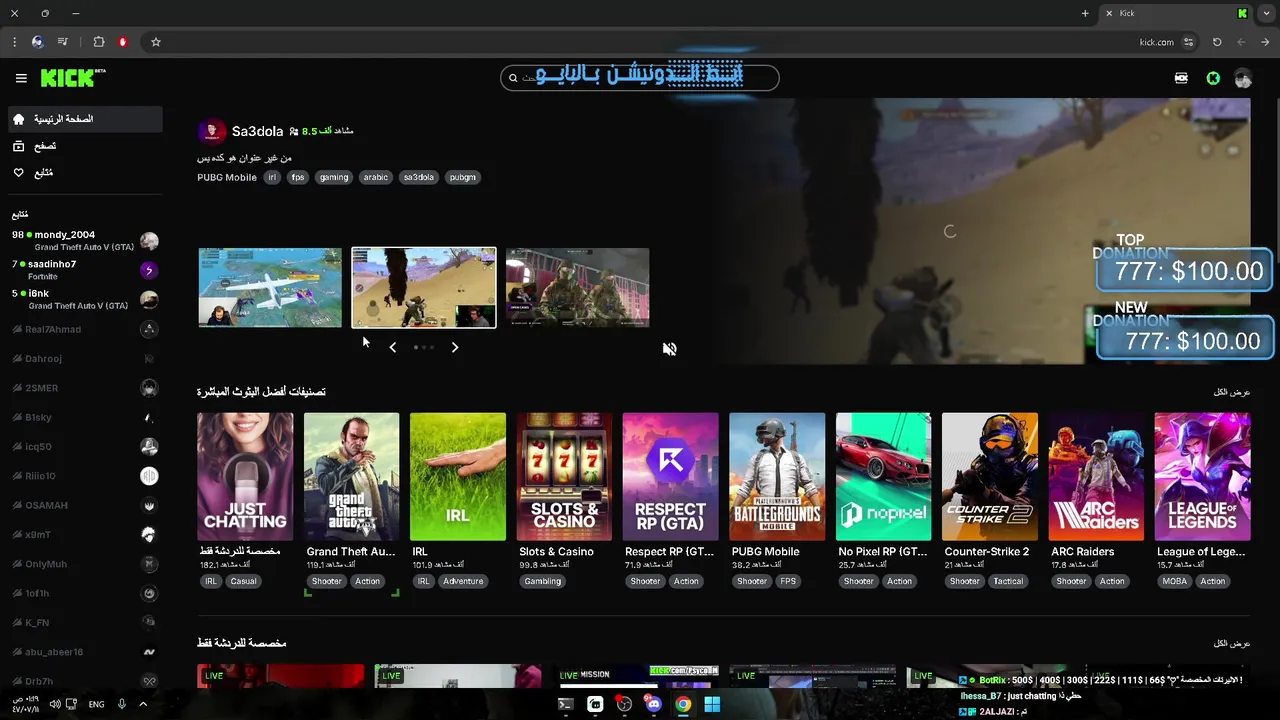Screen dimensions: 1280x720
Task: Open Respect RP (GTA) category card
Action: (x=670, y=477)
